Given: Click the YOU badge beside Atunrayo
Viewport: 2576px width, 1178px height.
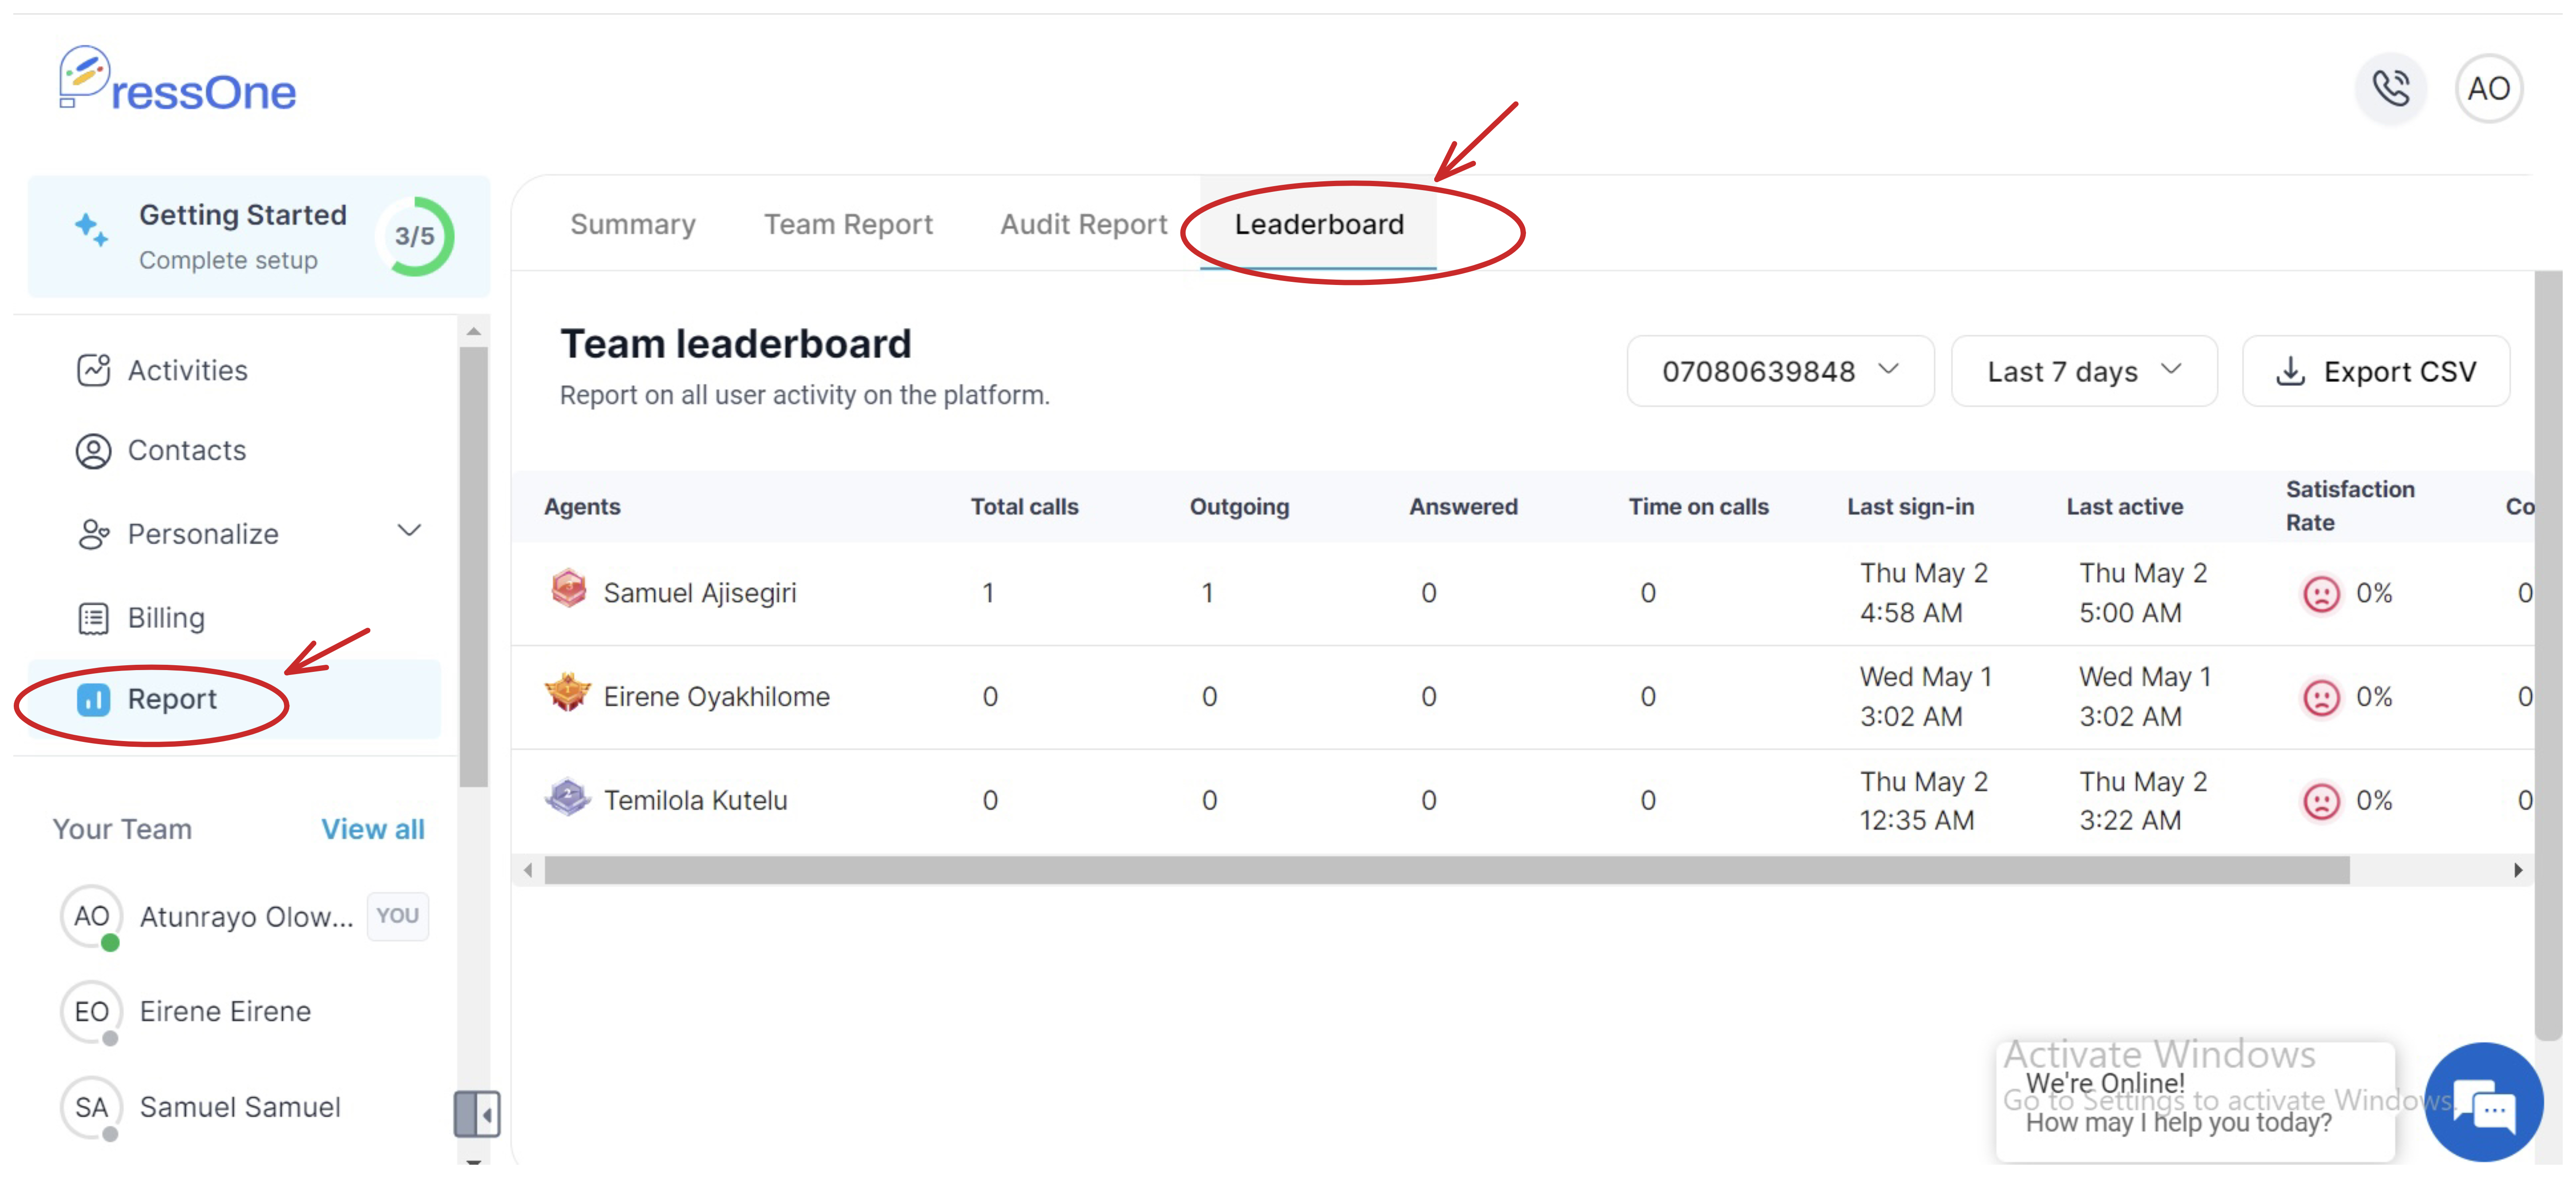Looking at the screenshot, I should point(397,916).
